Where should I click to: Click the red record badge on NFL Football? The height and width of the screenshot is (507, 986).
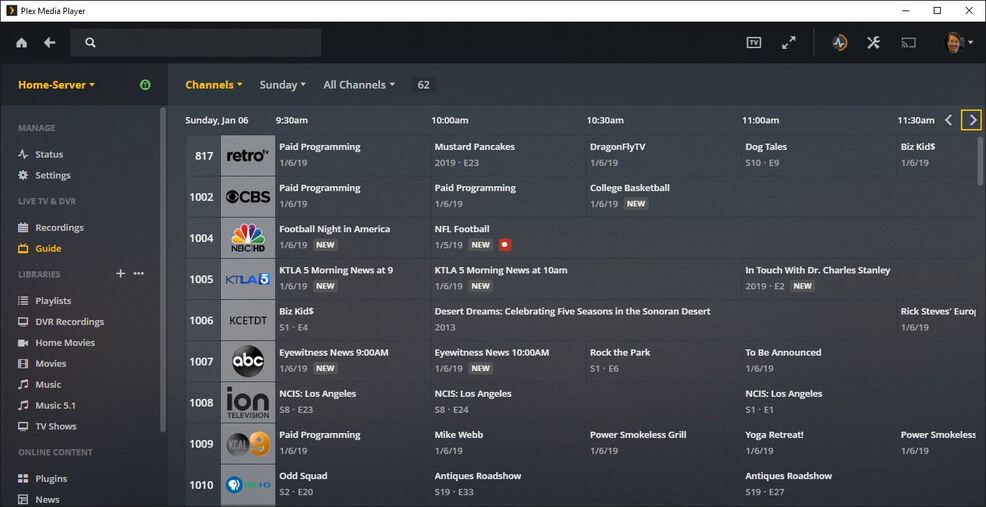click(504, 245)
